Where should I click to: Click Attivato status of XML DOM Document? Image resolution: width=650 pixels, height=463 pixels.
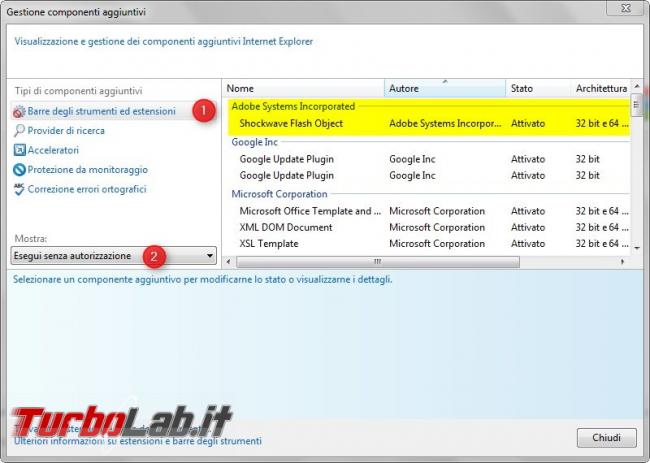point(528,228)
